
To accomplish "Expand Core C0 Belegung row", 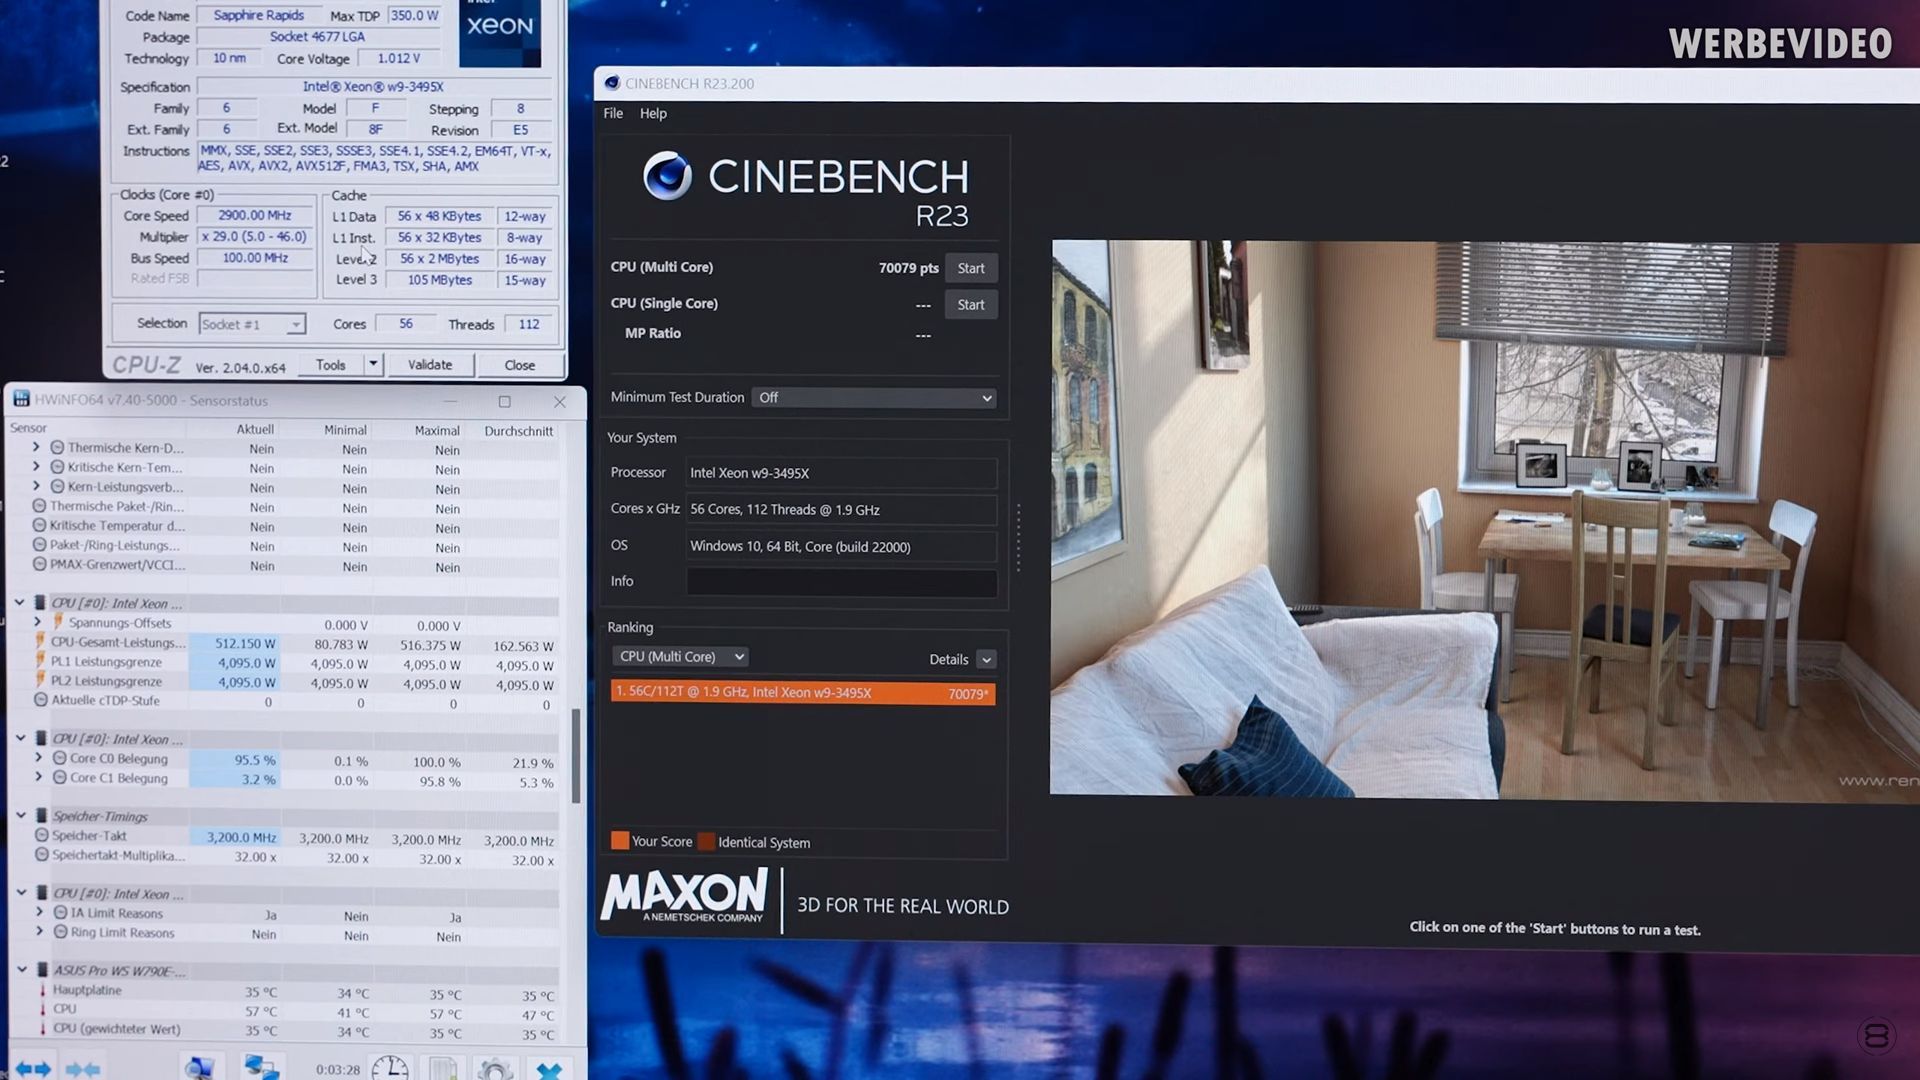I will (x=39, y=758).
